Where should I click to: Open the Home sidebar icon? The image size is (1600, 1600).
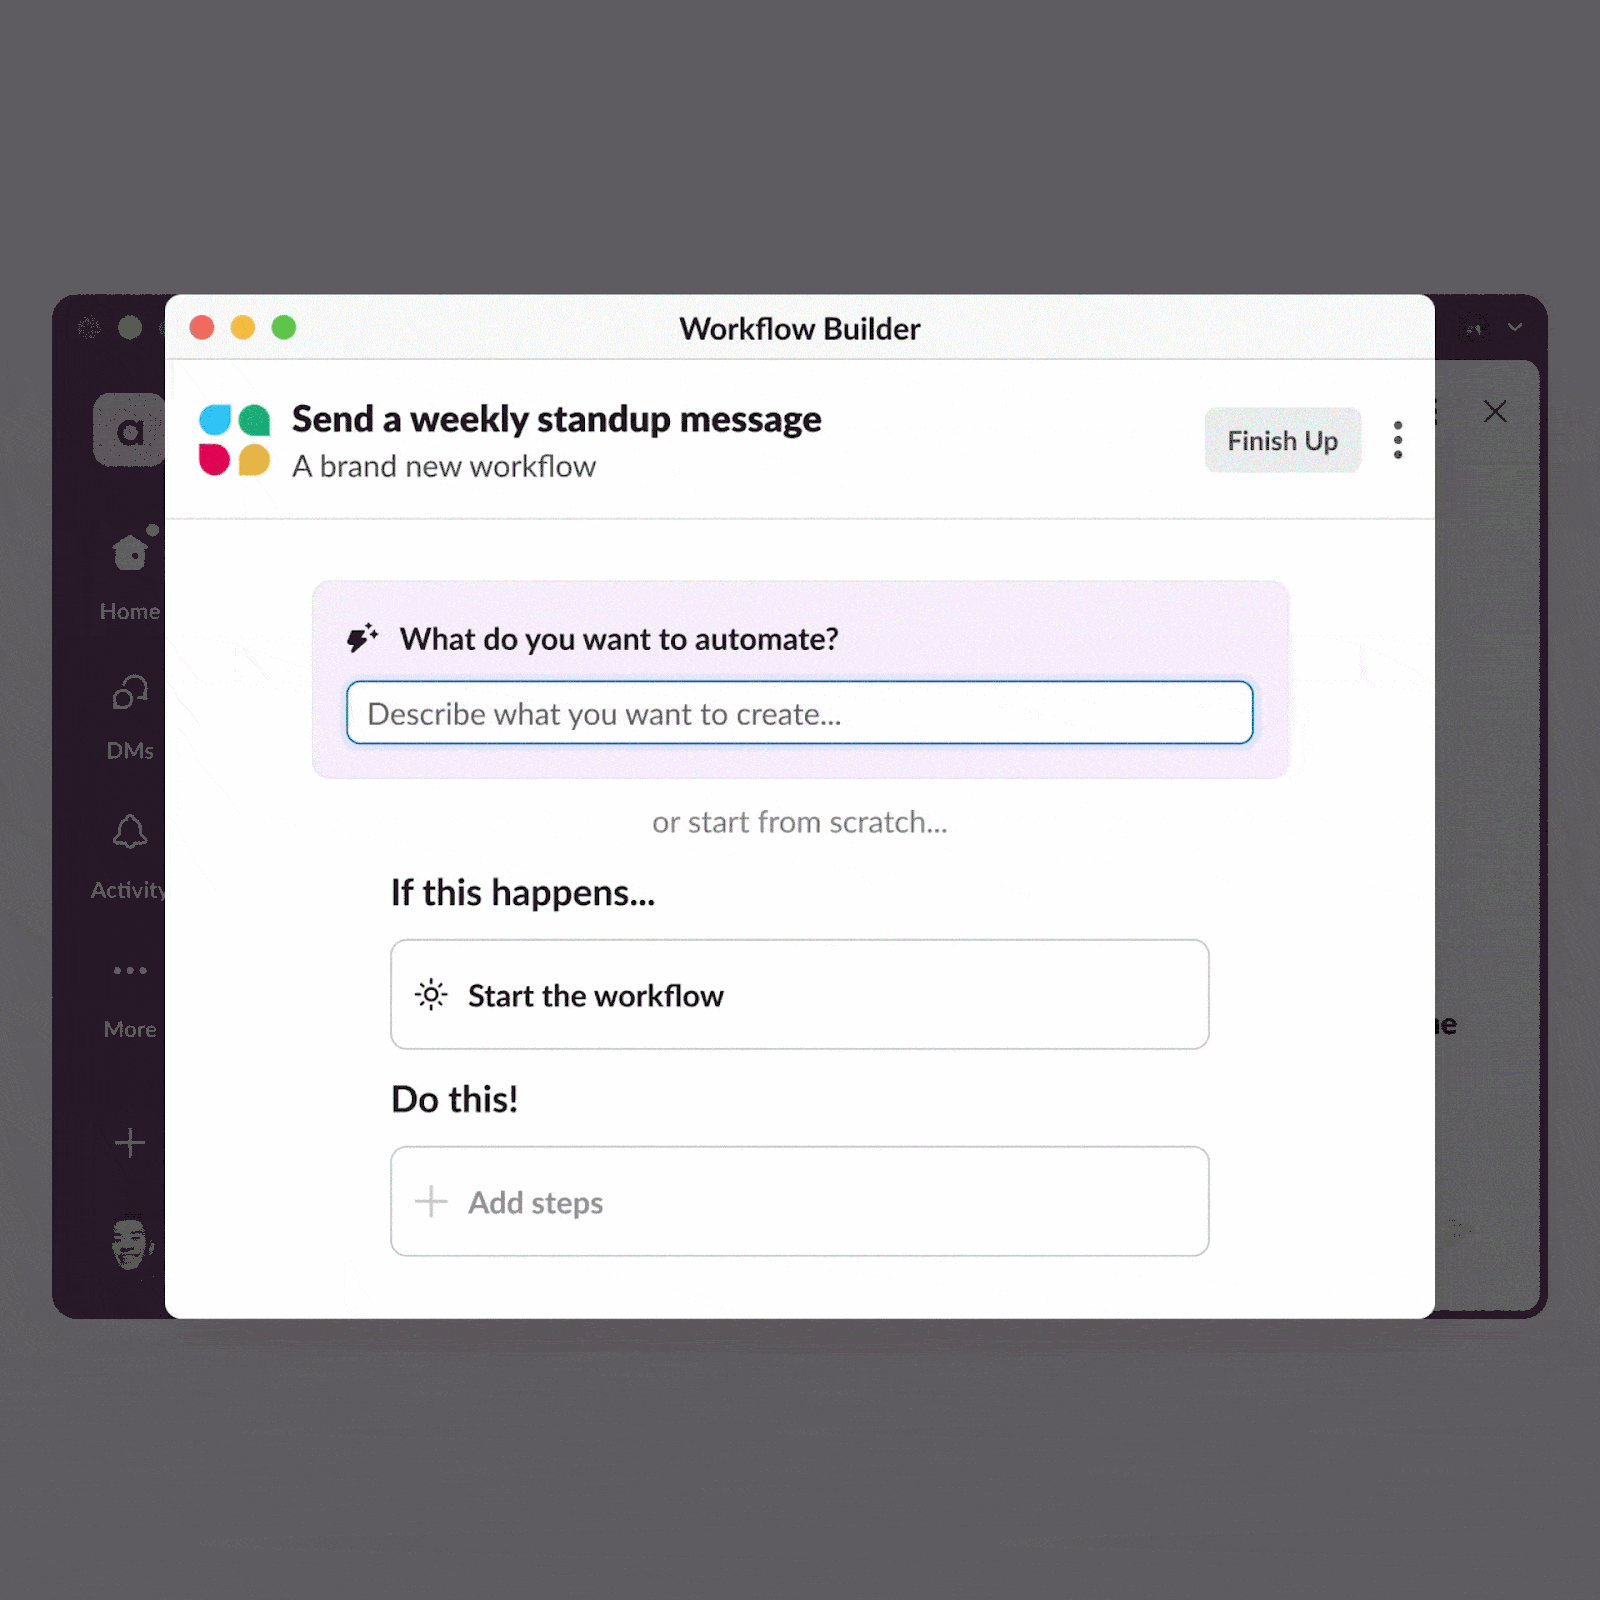click(x=131, y=551)
